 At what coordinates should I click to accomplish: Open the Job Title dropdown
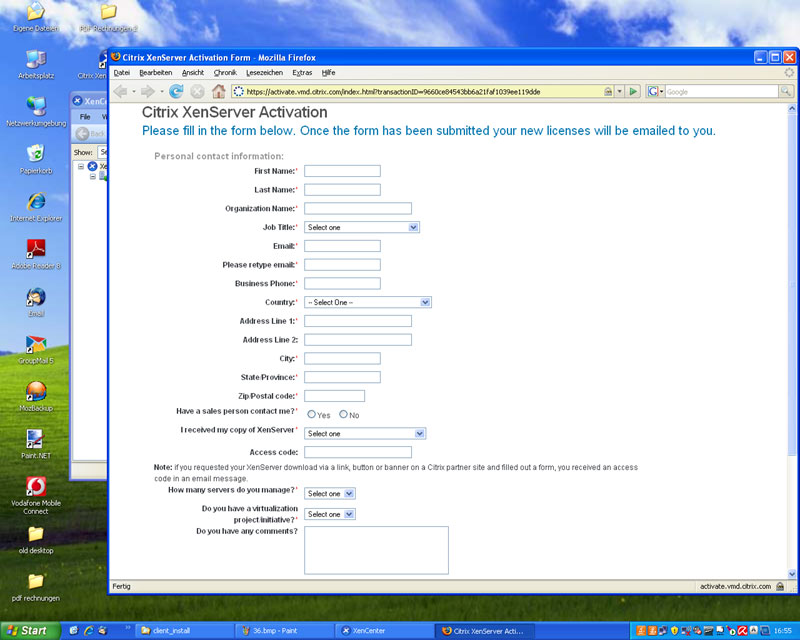point(362,227)
